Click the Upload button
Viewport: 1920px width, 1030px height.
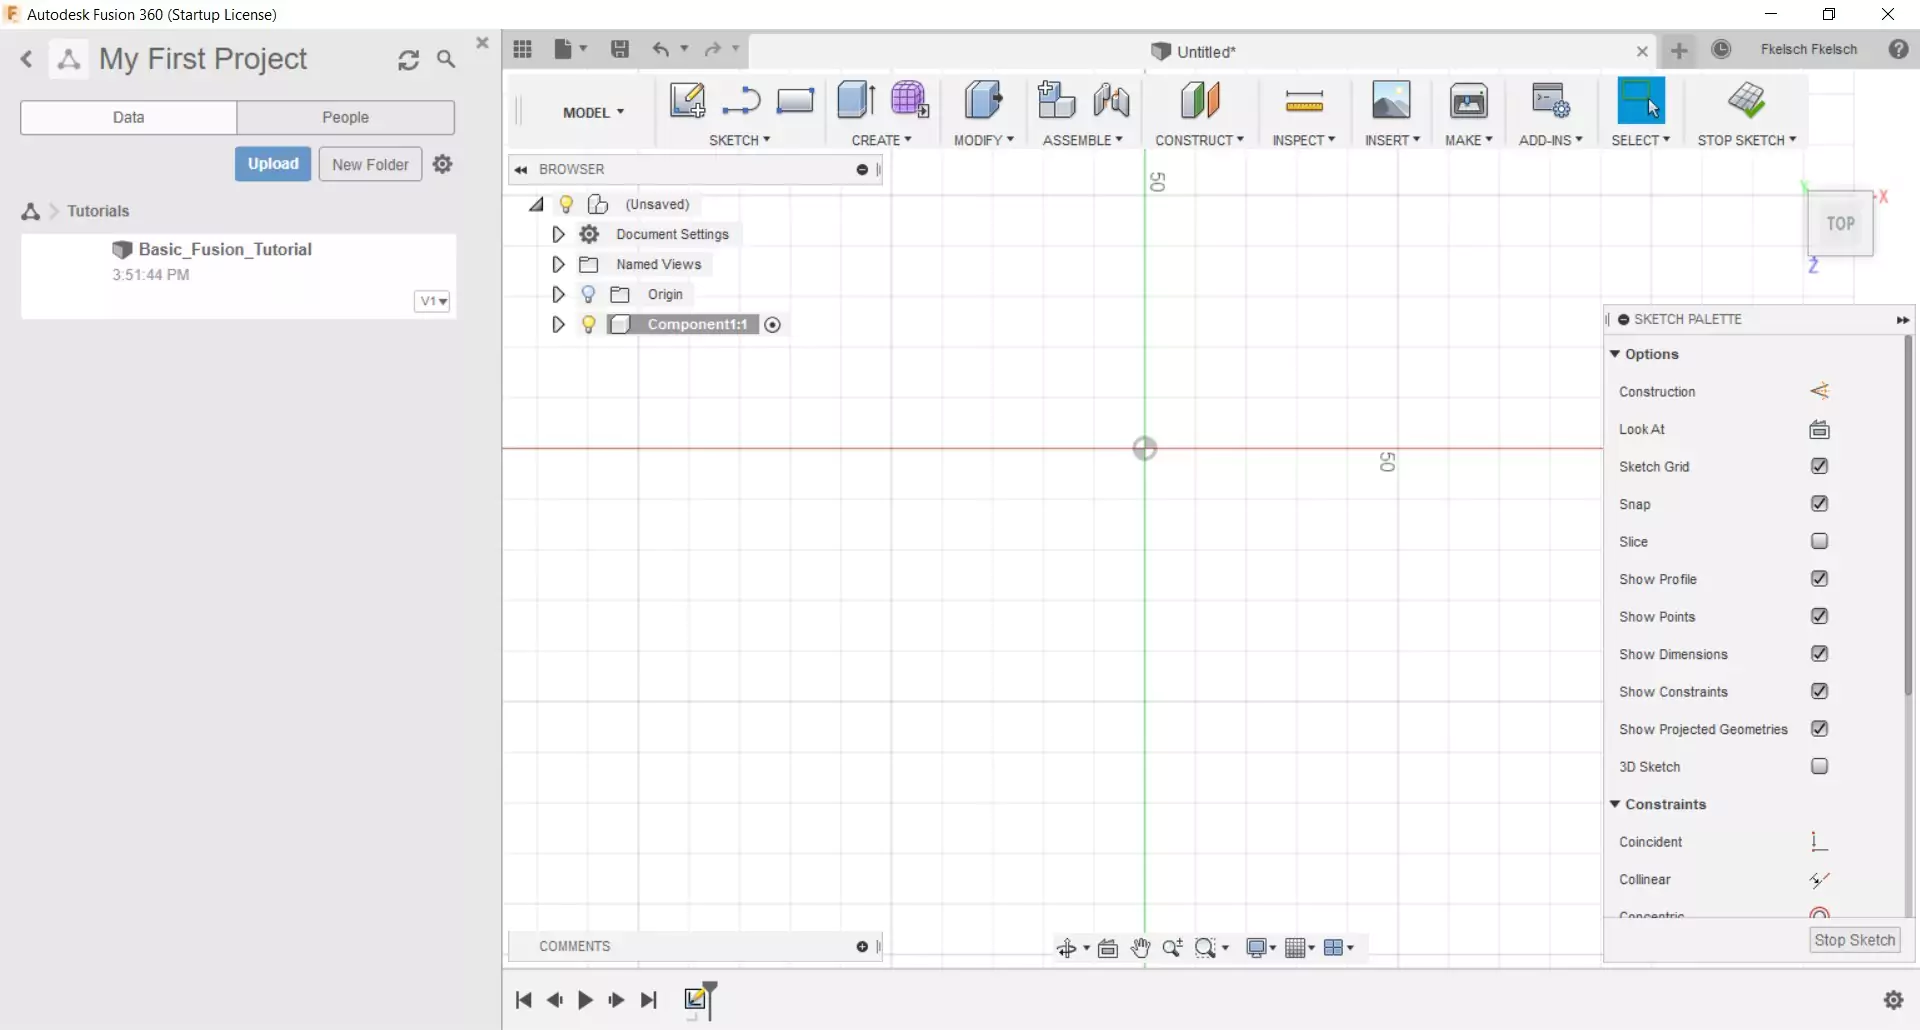(273, 164)
